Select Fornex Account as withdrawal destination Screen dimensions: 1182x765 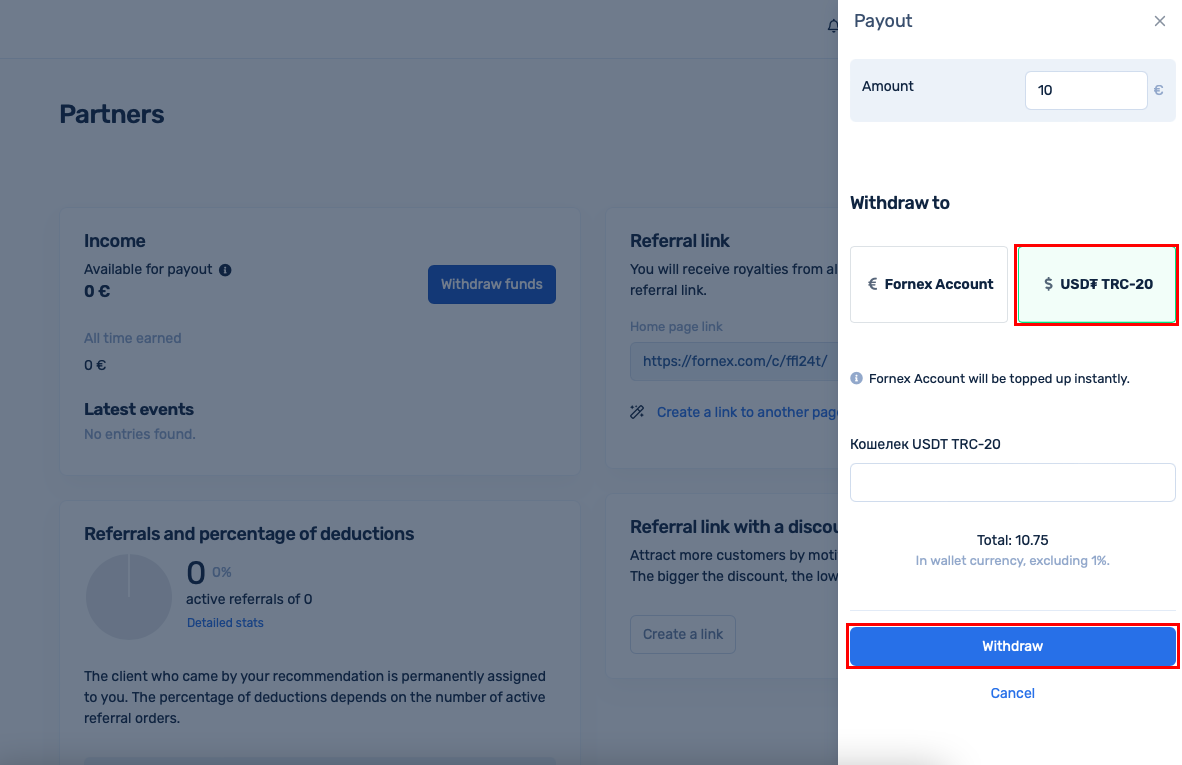click(929, 284)
